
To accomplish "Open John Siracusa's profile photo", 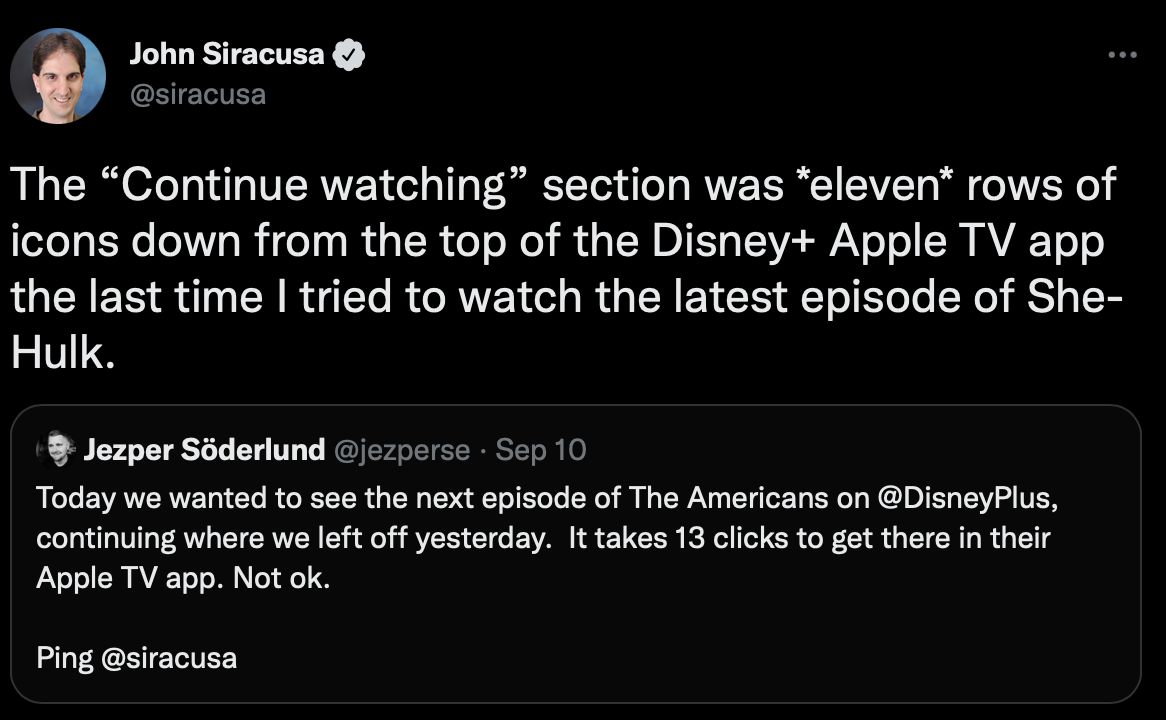I will click(58, 75).
